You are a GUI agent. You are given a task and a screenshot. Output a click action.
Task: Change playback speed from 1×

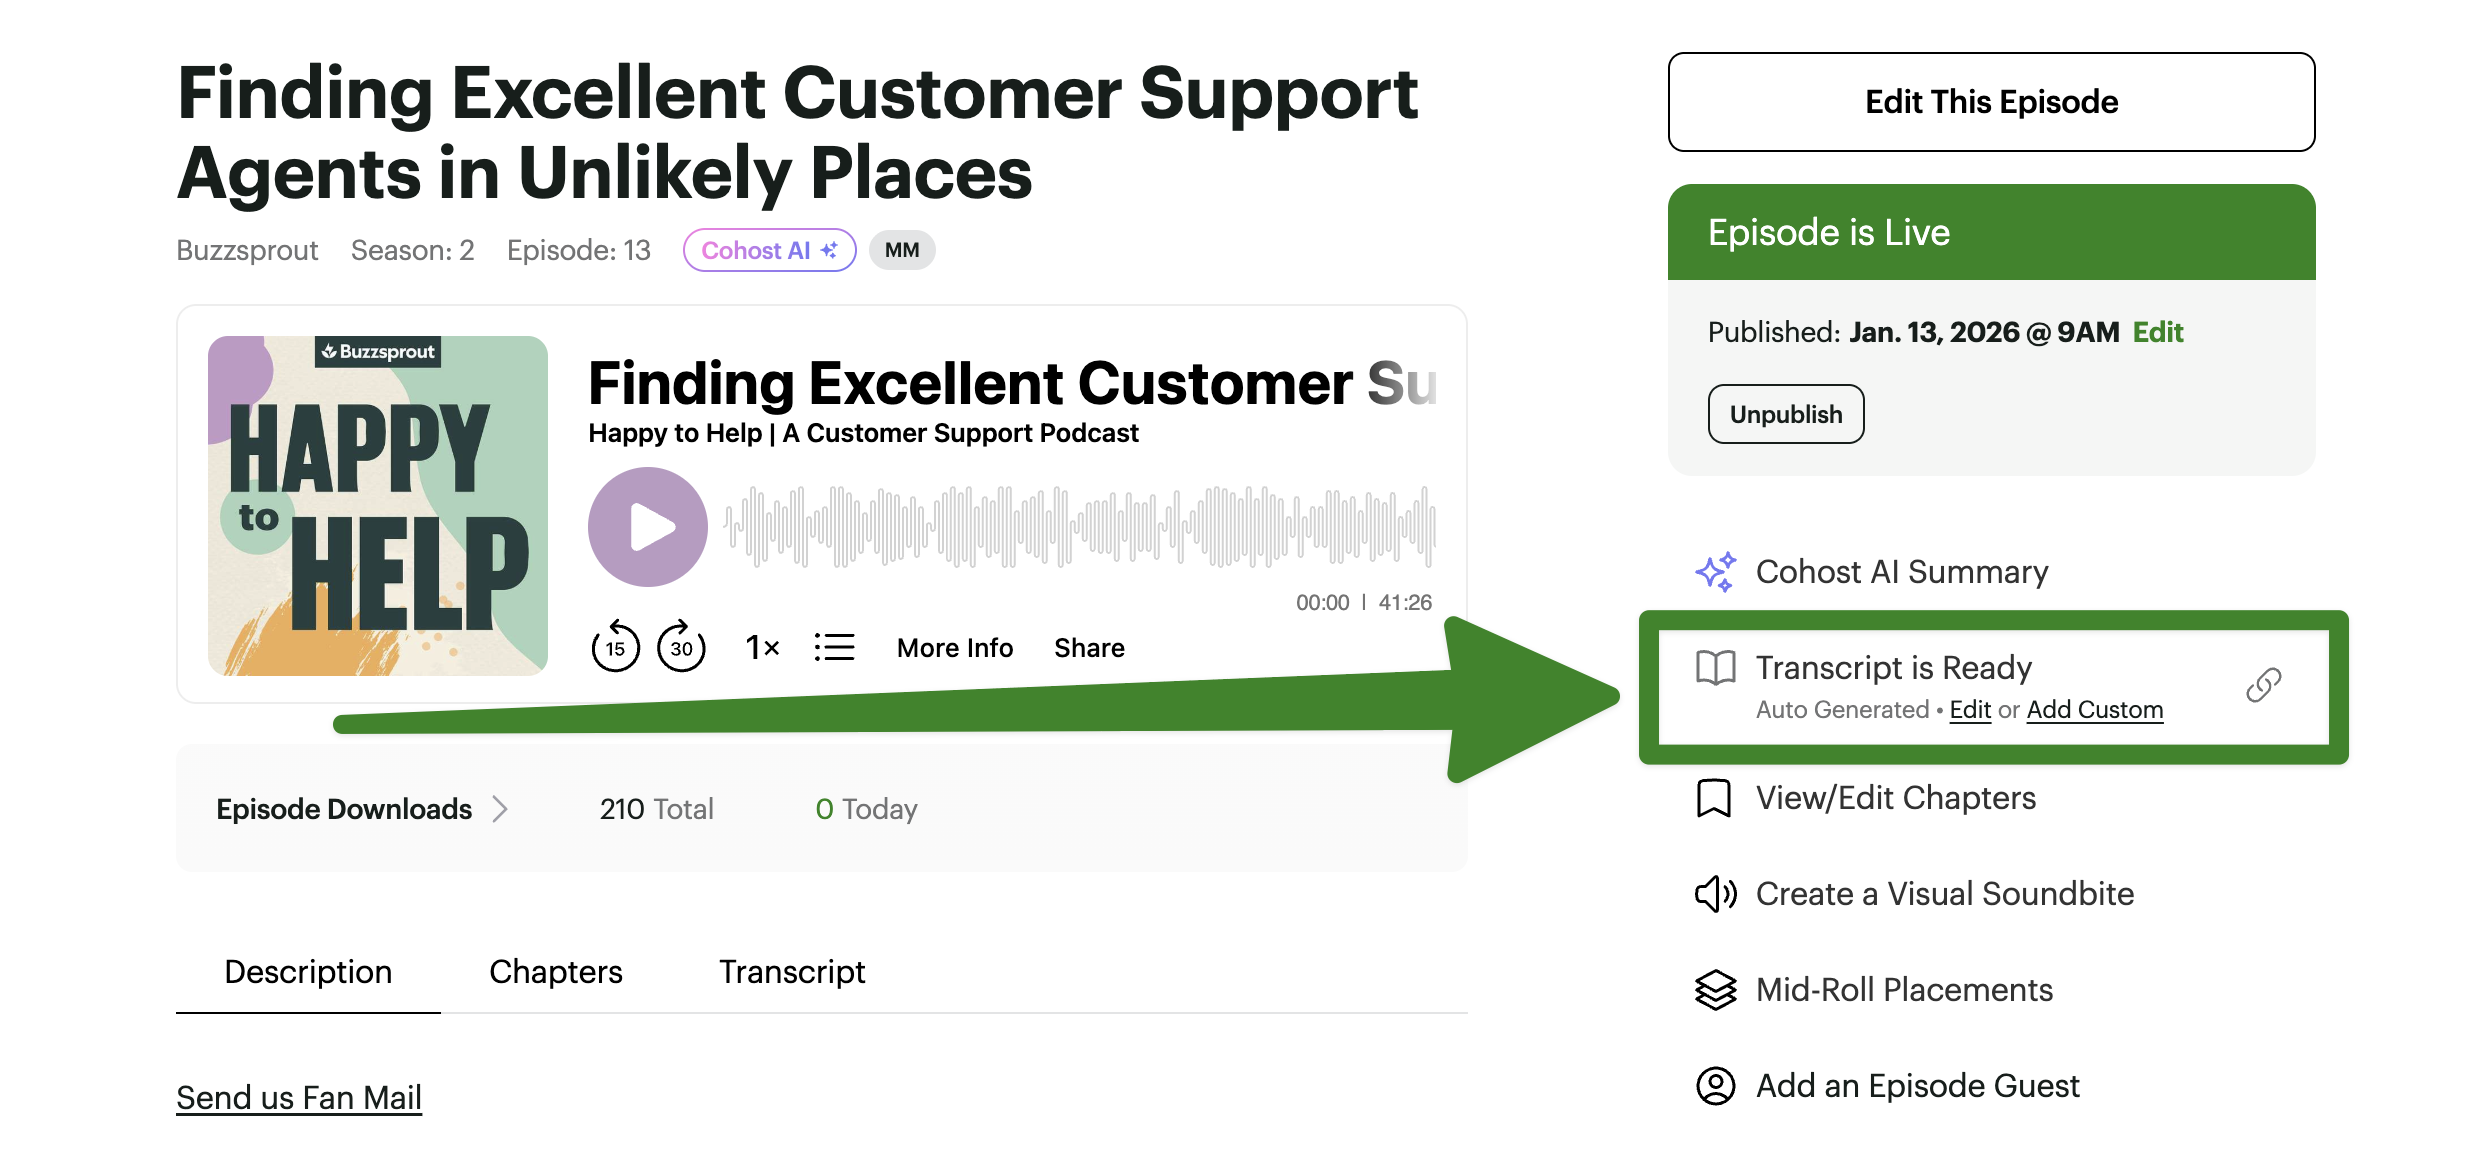tap(762, 648)
